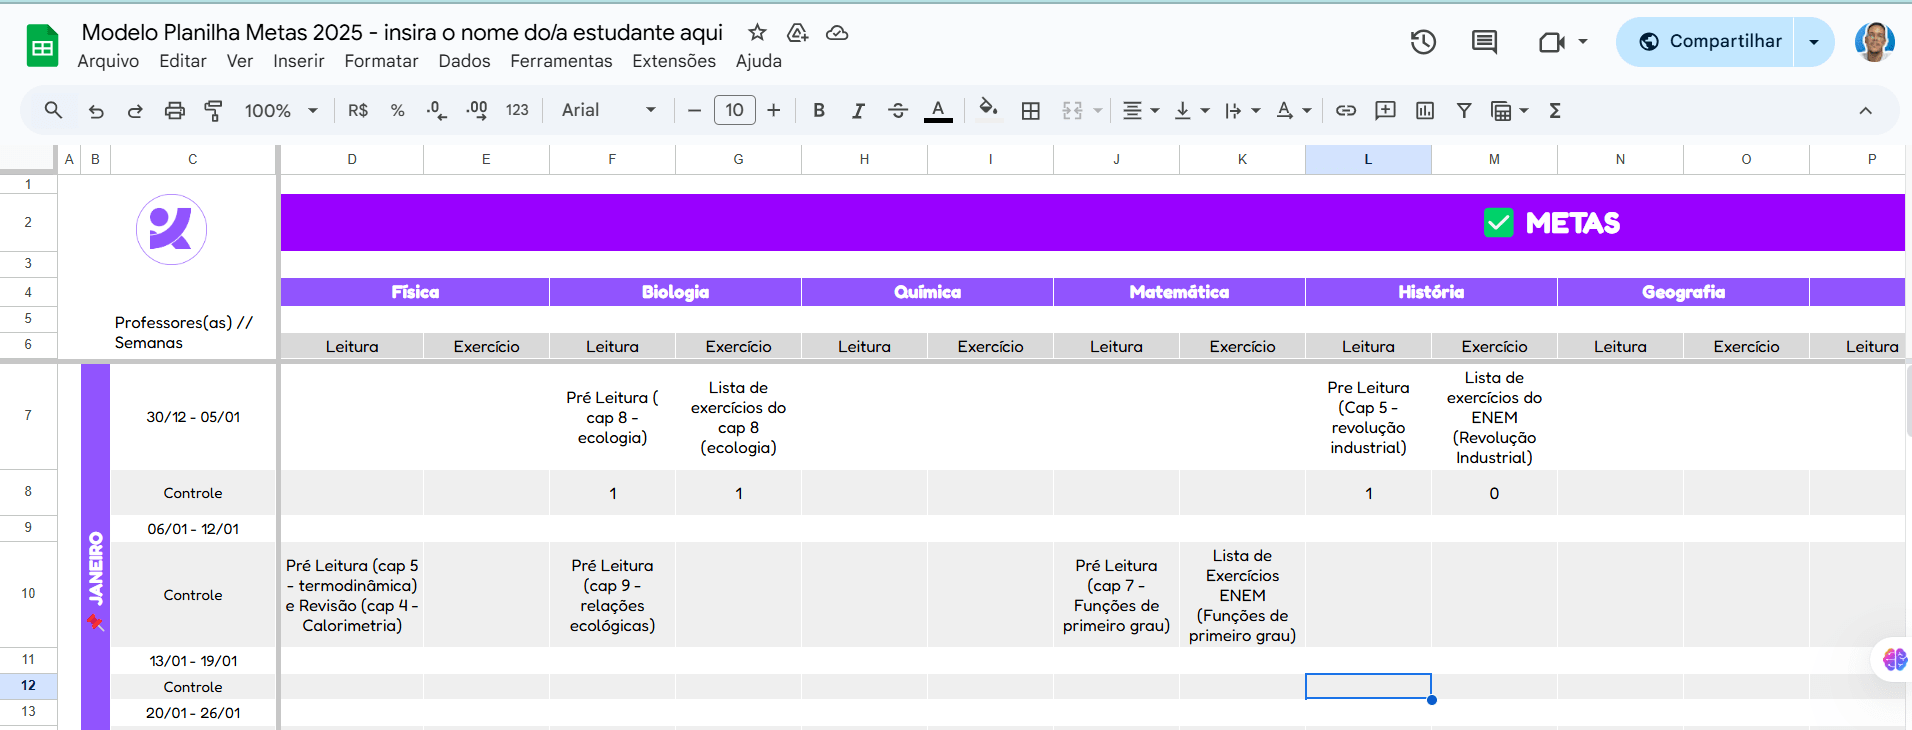Viewport: 1912px width, 730px height.
Task: Insert a chart
Action: coord(1425,110)
